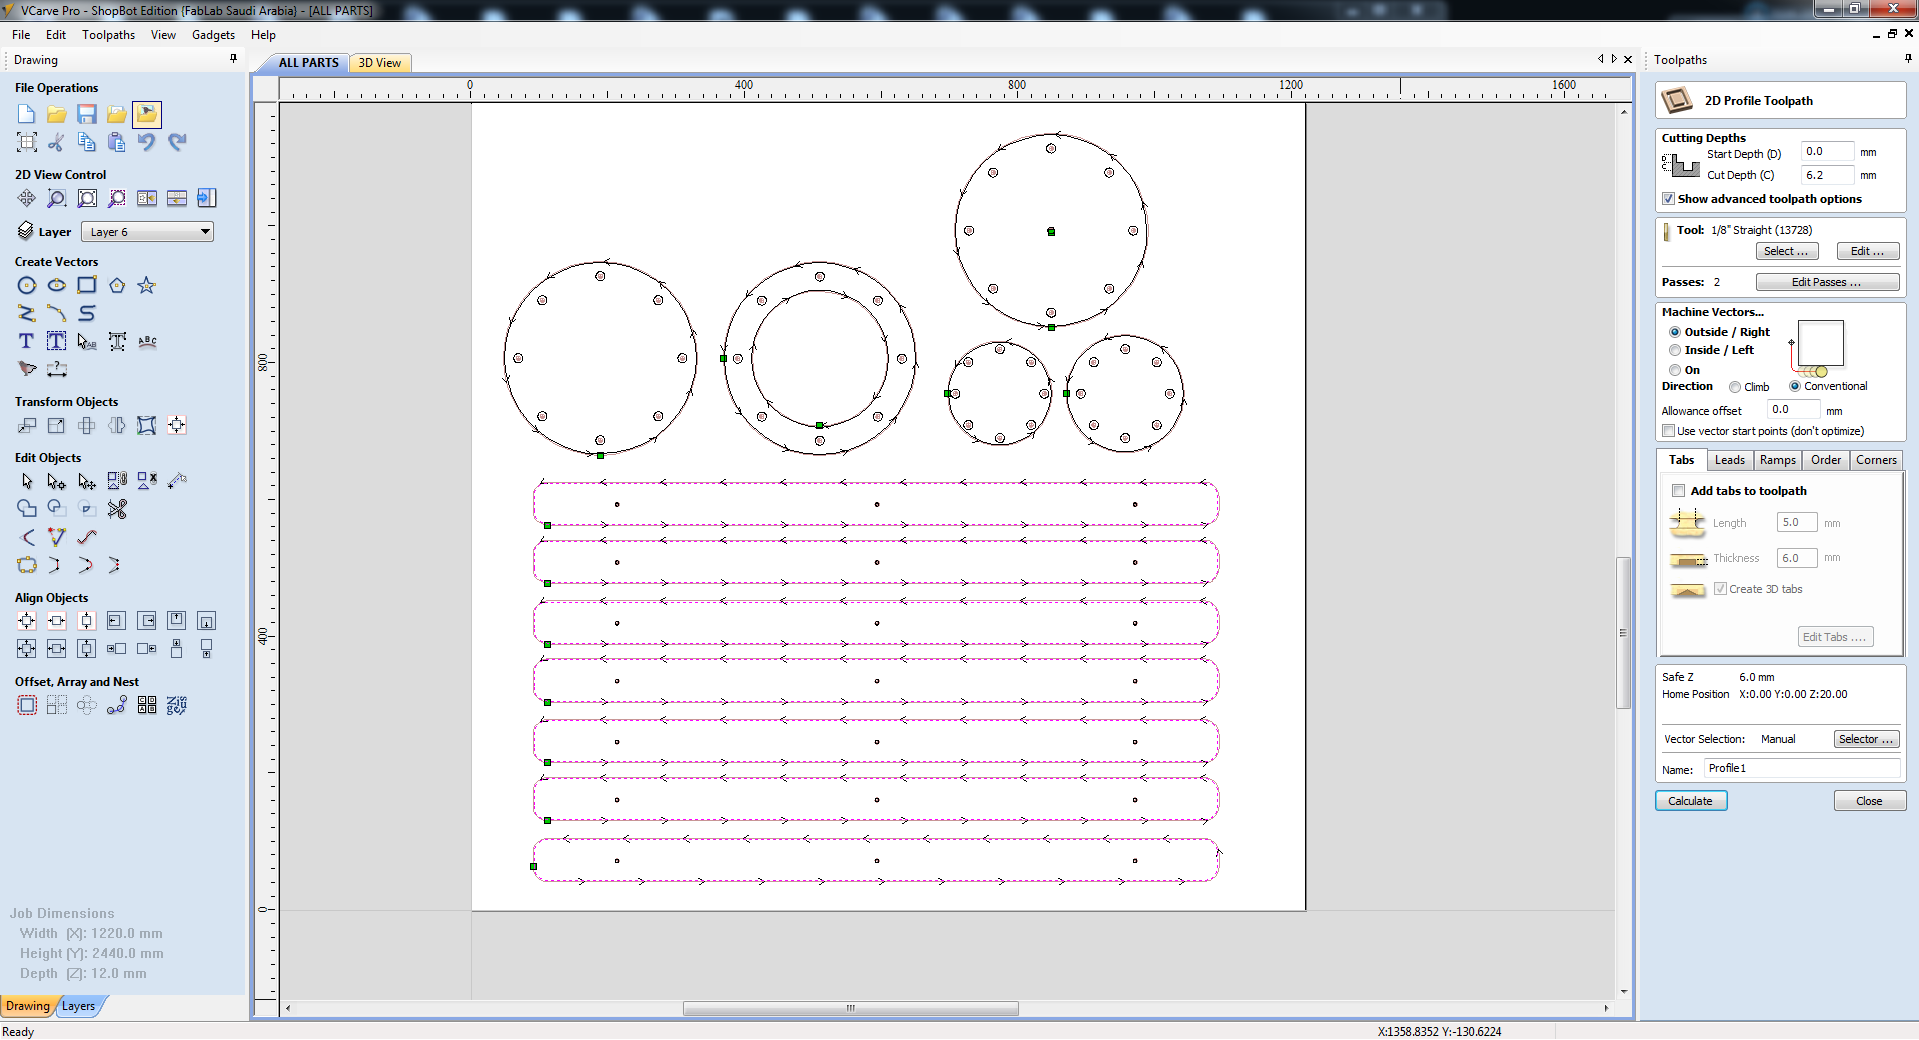Open the Toolpaths menu
Image resolution: width=1919 pixels, height=1040 pixels.
108,35
